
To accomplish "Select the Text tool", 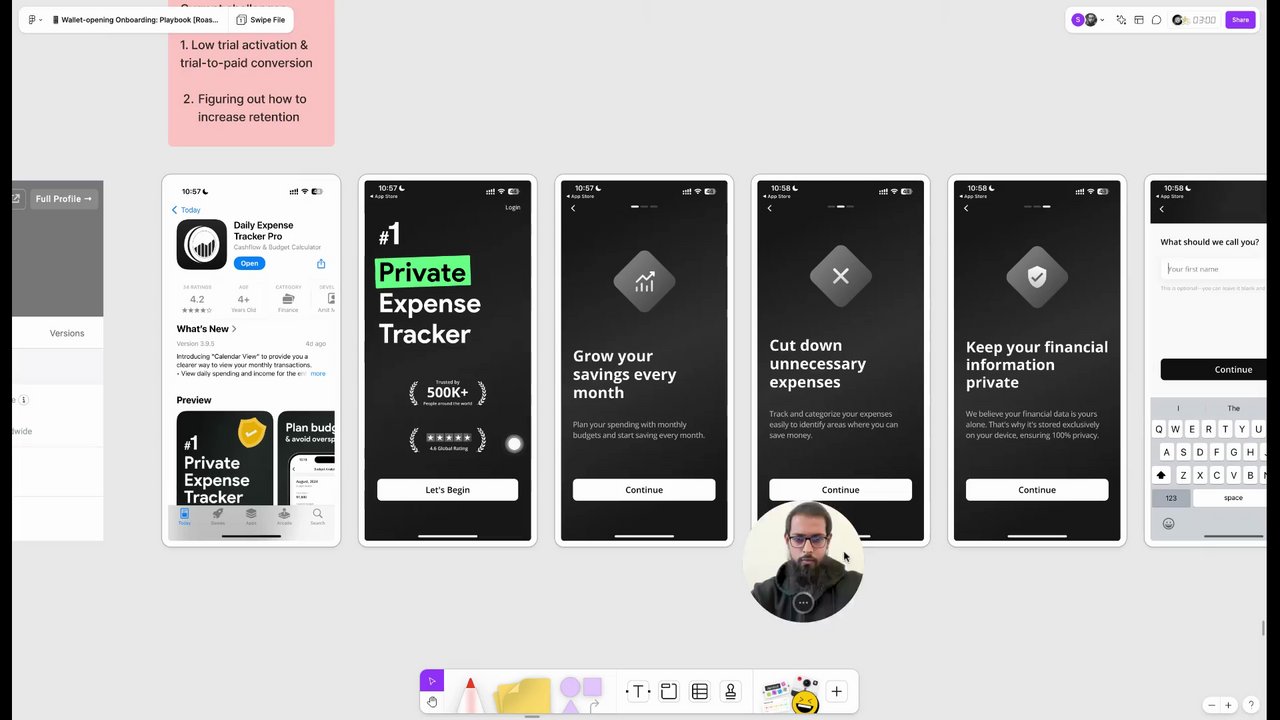I will pyautogui.click(x=637, y=691).
